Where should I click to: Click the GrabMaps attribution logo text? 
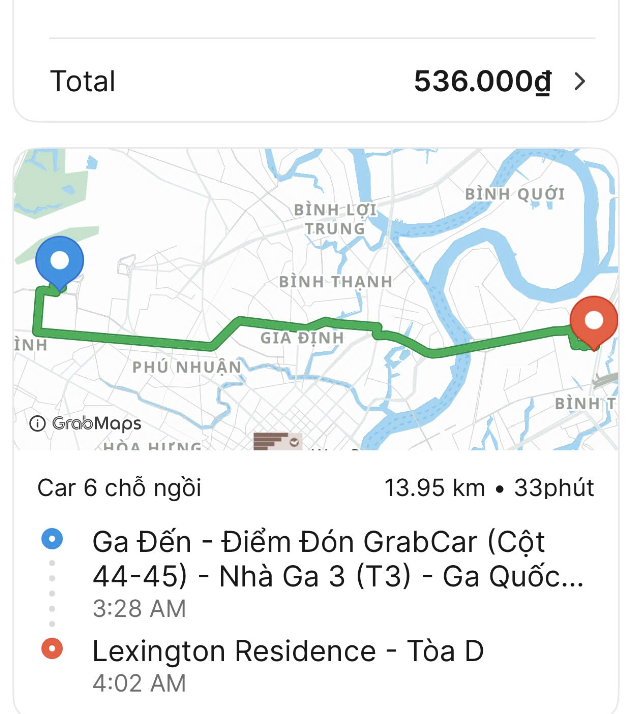96,423
